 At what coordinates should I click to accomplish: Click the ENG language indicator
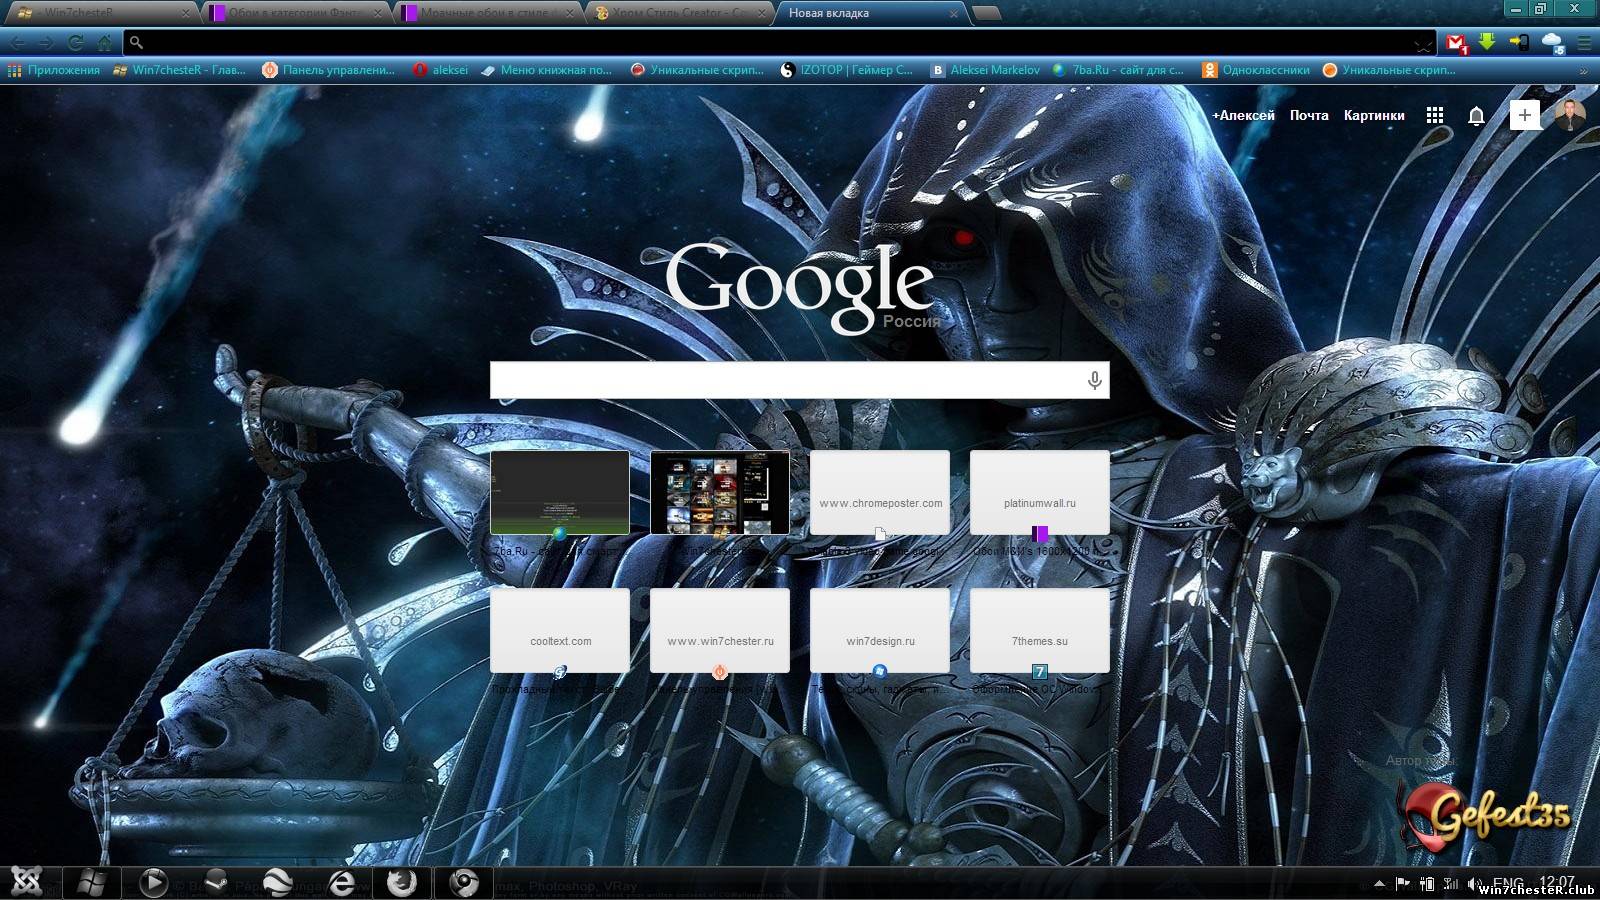click(x=1508, y=884)
